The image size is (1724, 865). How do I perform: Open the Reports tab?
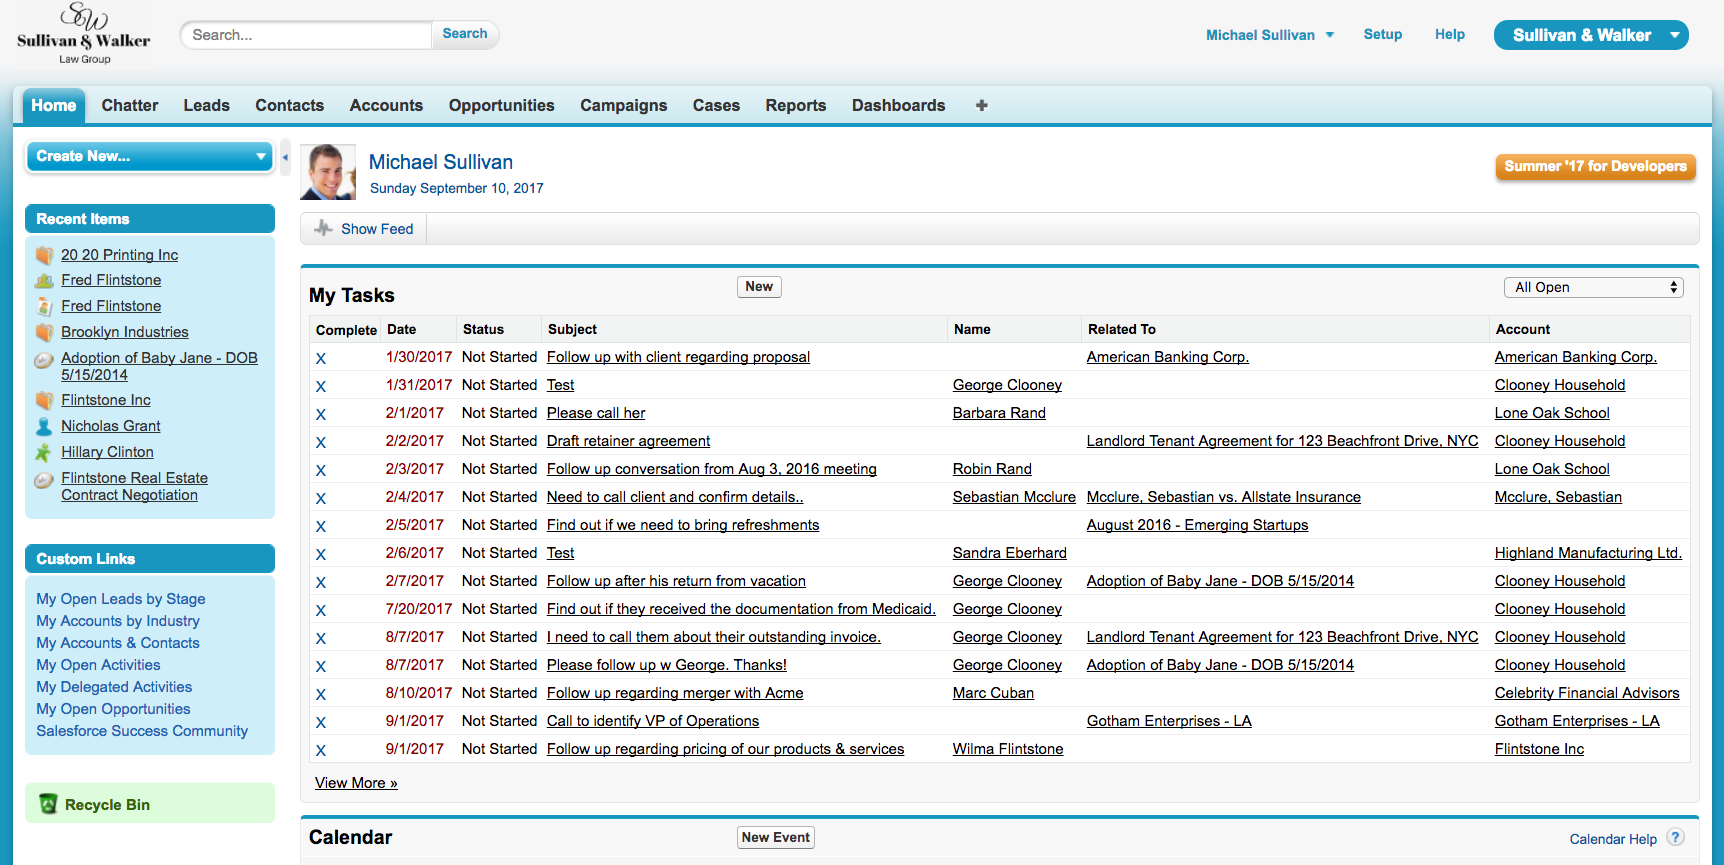[796, 105]
